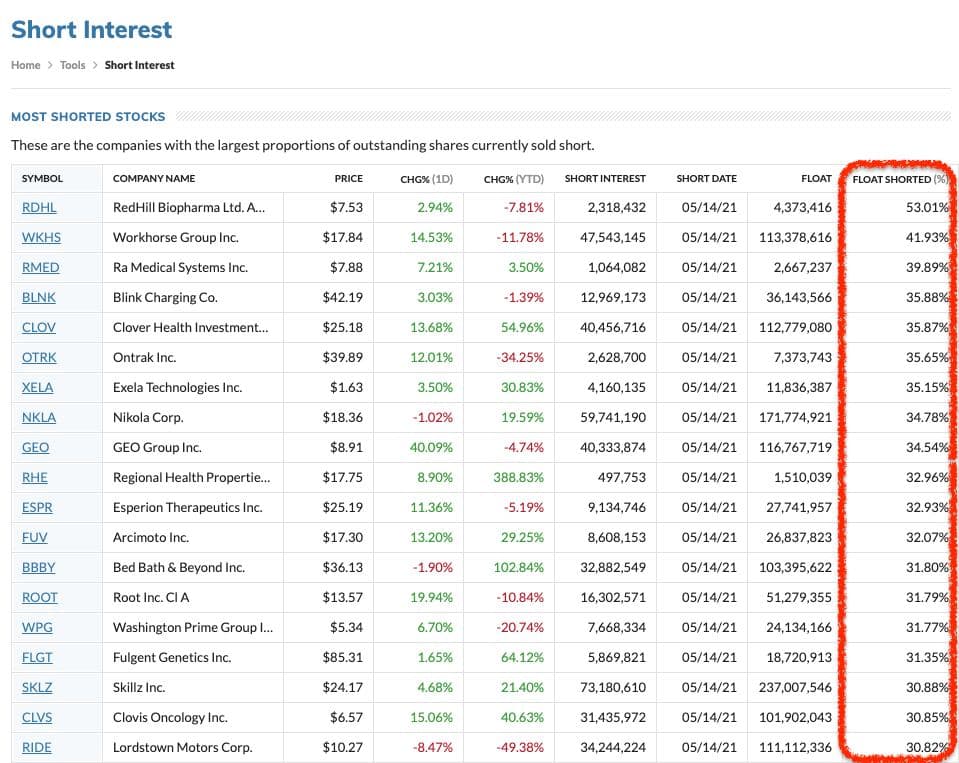Select the GEO Group Inc. company name
This screenshot has height=763, width=959.
pyautogui.click(x=157, y=447)
